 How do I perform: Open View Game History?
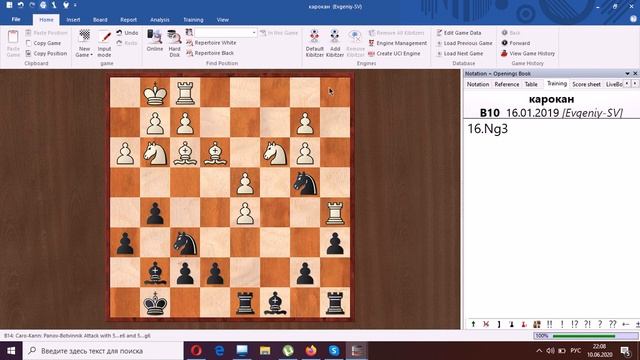tap(528, 53)
